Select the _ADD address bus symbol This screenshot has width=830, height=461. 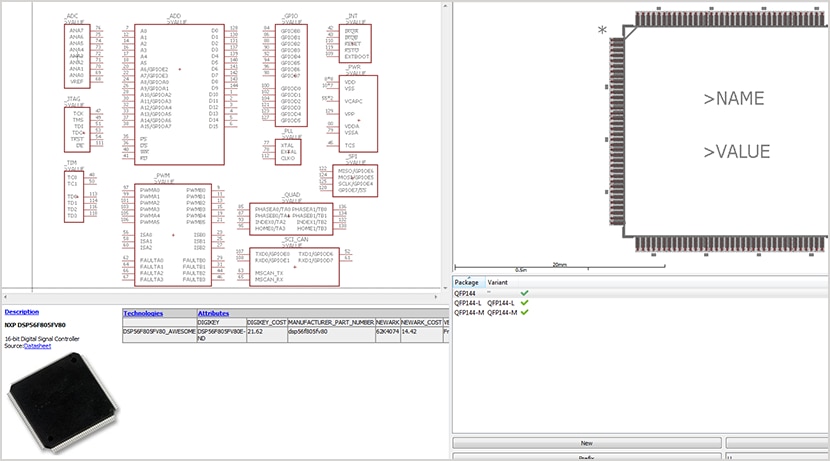179,94
